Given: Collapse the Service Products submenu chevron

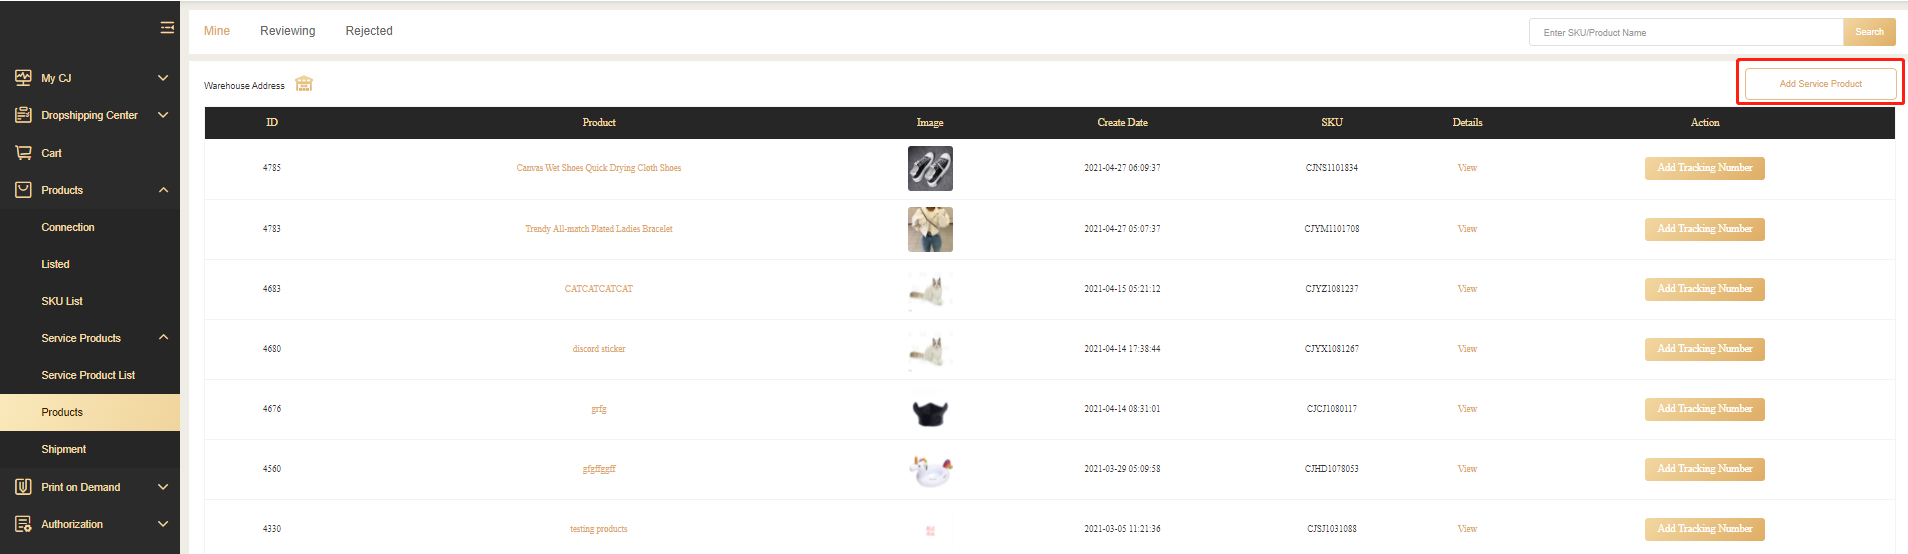Looking at the screenshot, I should [x=163, y=338].
